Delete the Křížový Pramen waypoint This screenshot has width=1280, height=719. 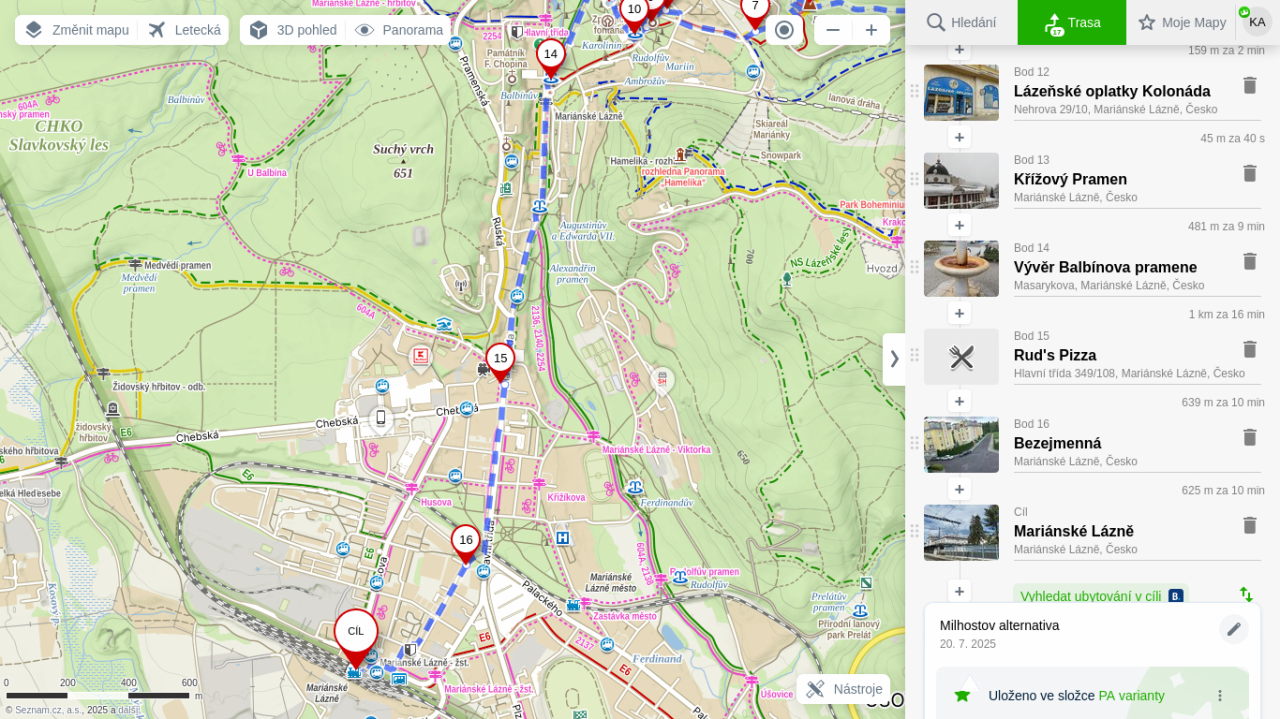(x=1249, y=173)
